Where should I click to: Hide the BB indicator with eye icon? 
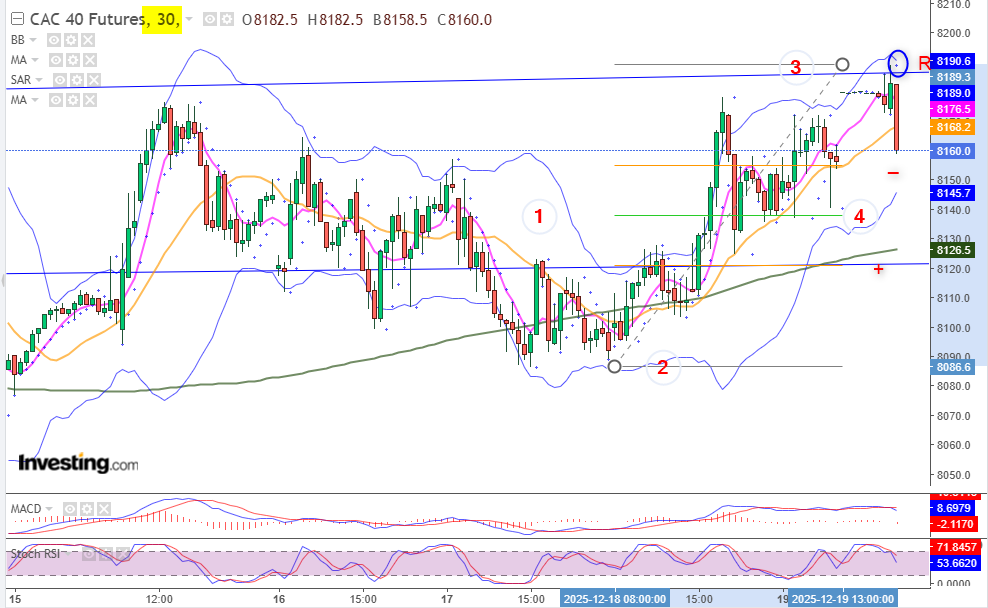pos(54,40)
